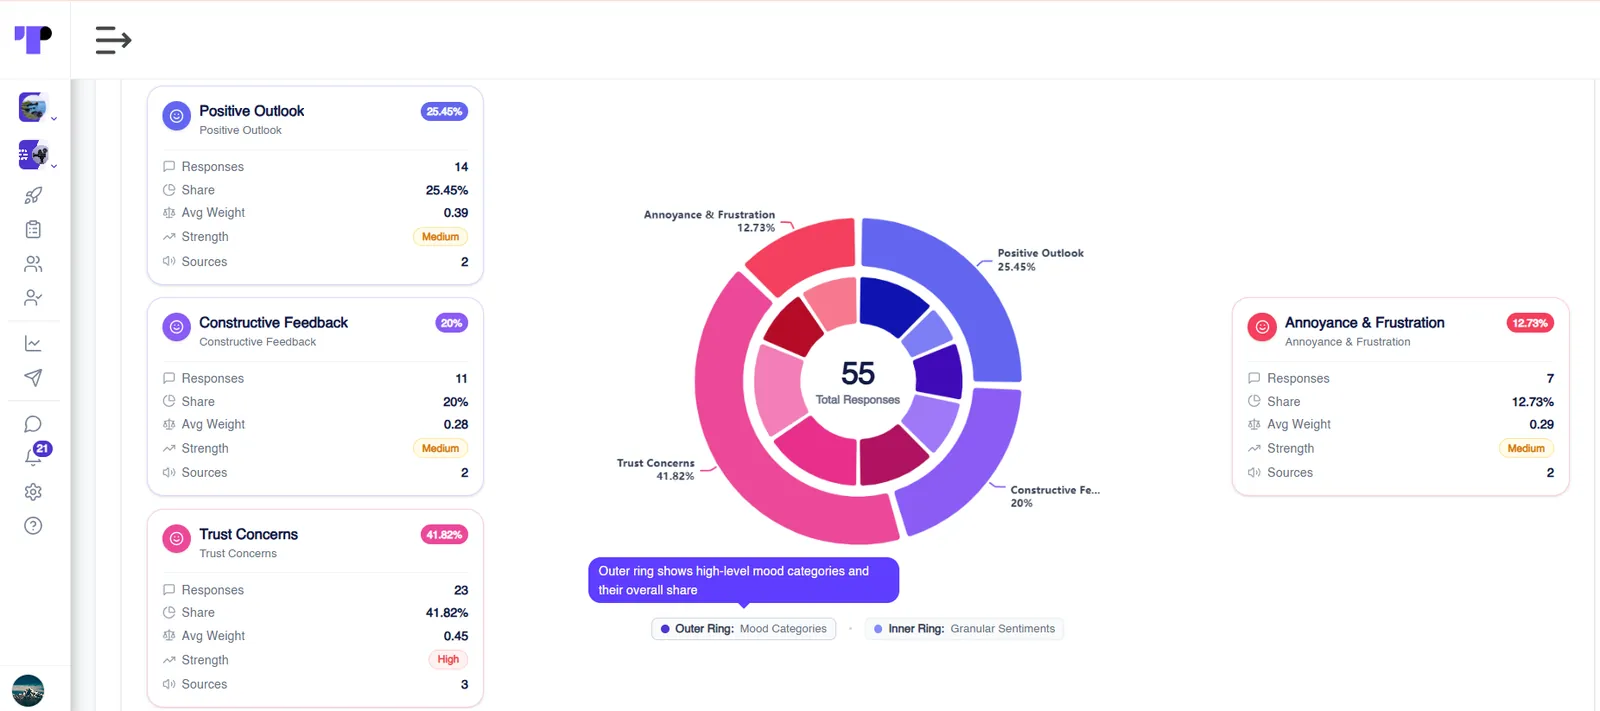
Task: Click the Trust Concerns 41.82% chart label
Action: pos(655,470)
